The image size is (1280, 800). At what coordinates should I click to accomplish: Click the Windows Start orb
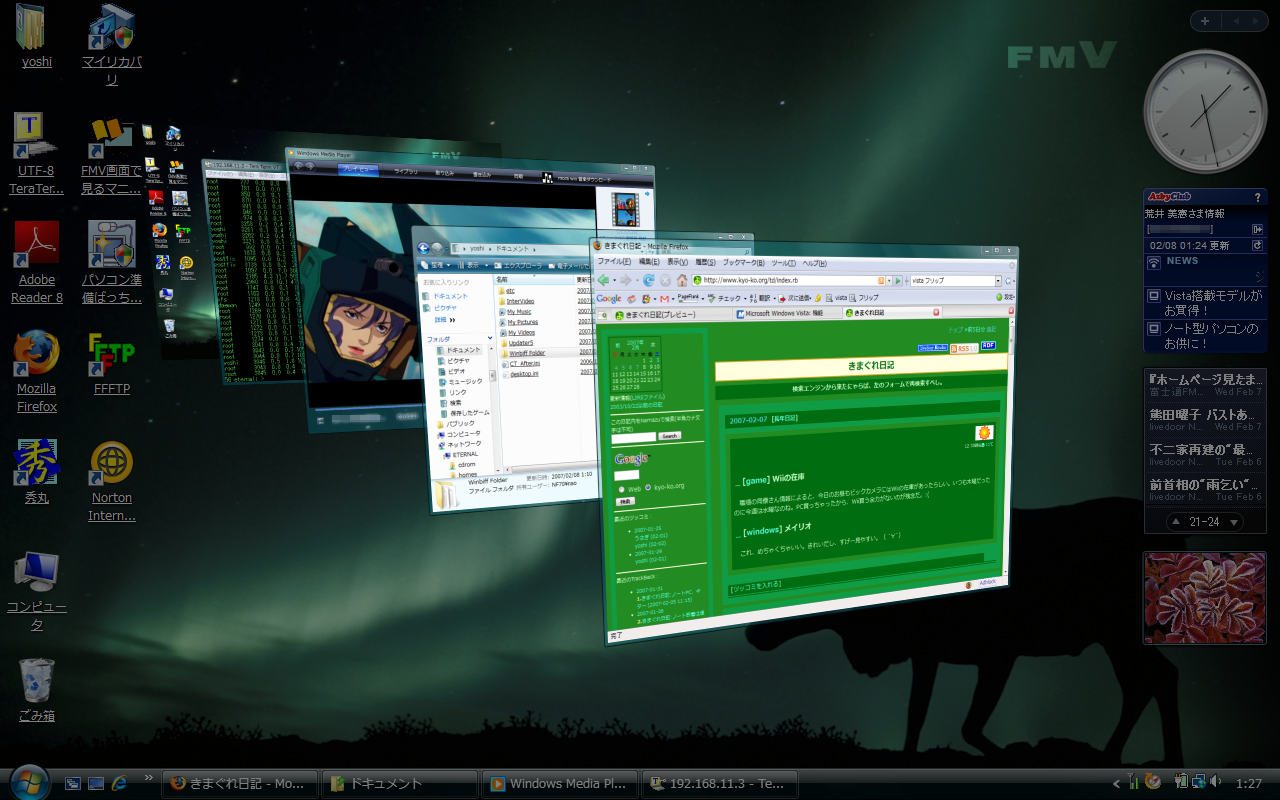[x=28, y=782]
